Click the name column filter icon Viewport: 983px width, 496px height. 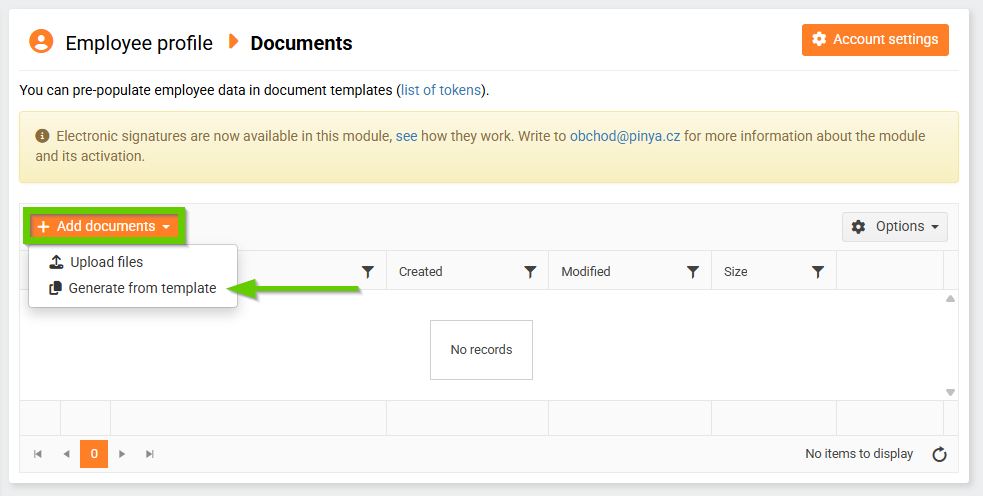pos(368,272)
